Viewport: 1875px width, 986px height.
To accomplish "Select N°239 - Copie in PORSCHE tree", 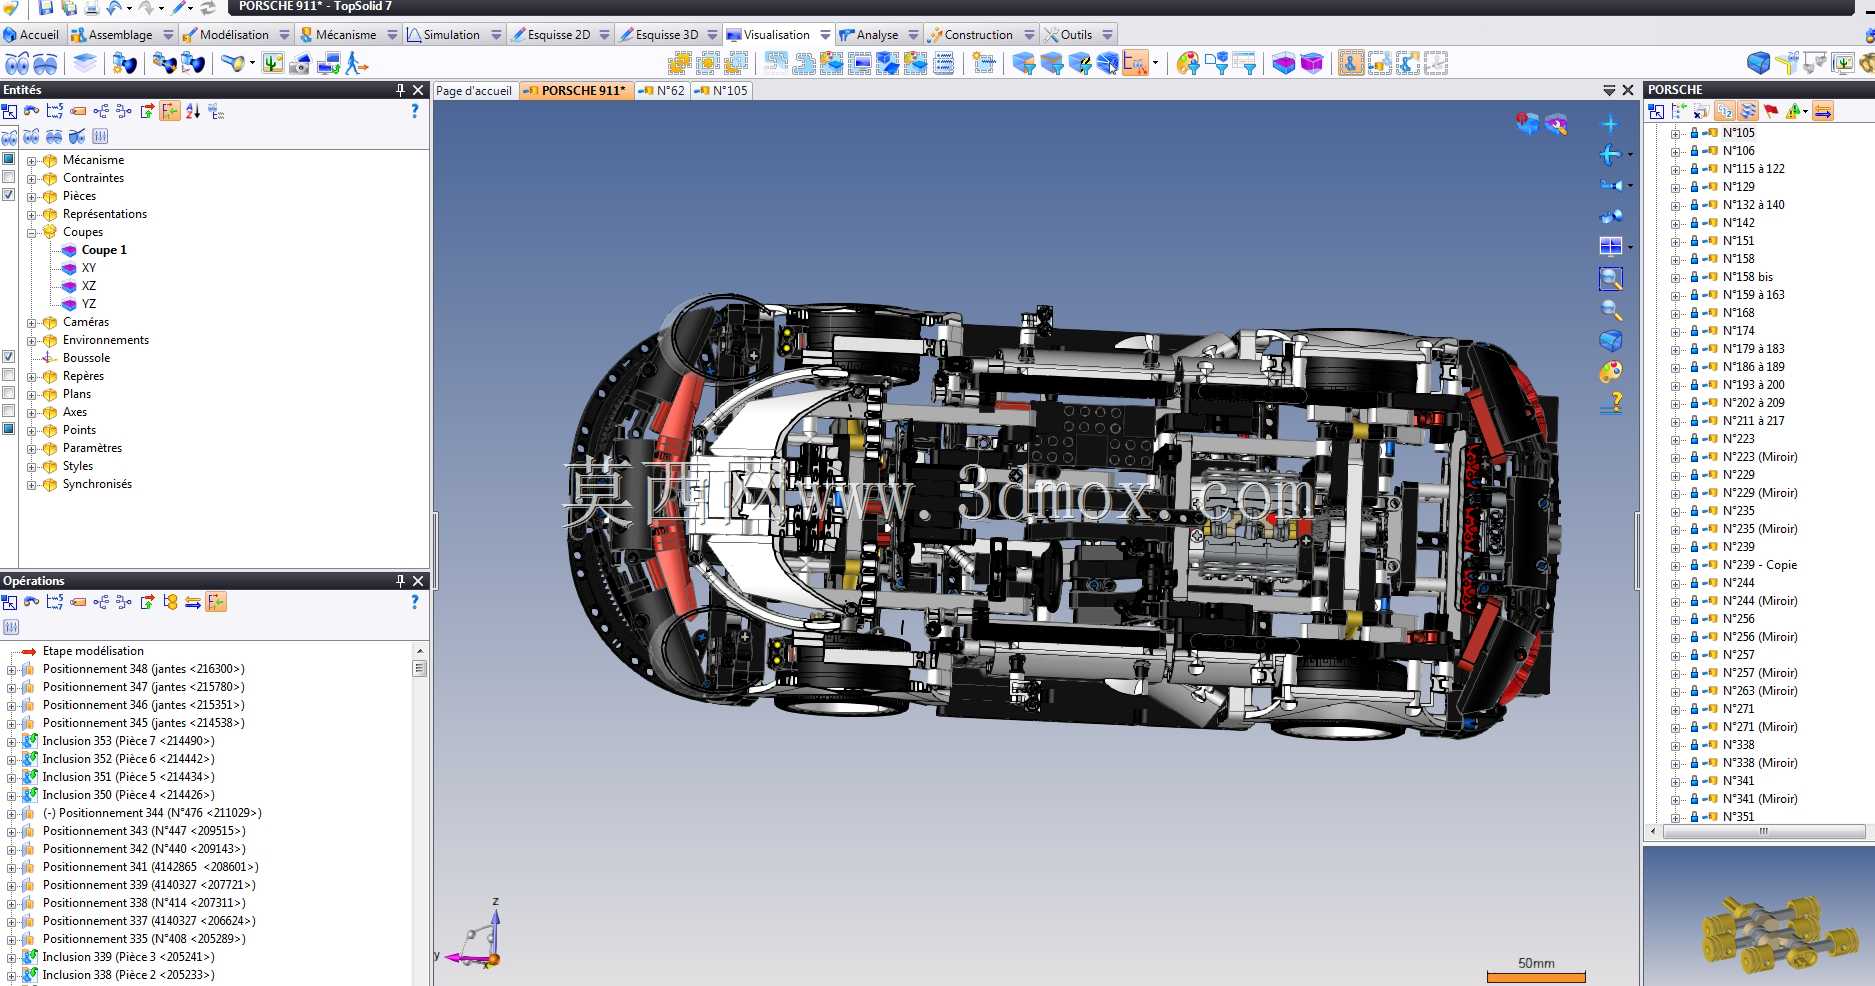I will coord(1760,565).
